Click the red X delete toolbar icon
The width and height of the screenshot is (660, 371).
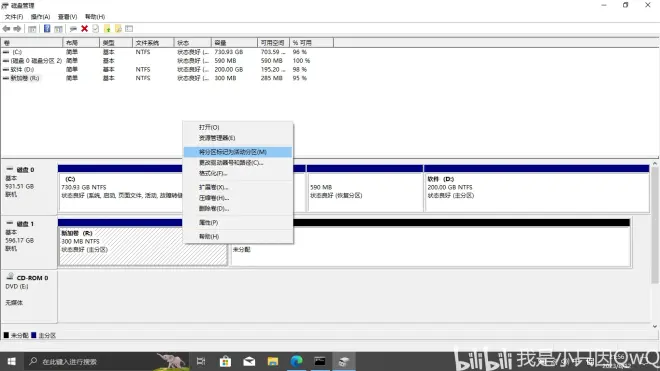[84, 29]
